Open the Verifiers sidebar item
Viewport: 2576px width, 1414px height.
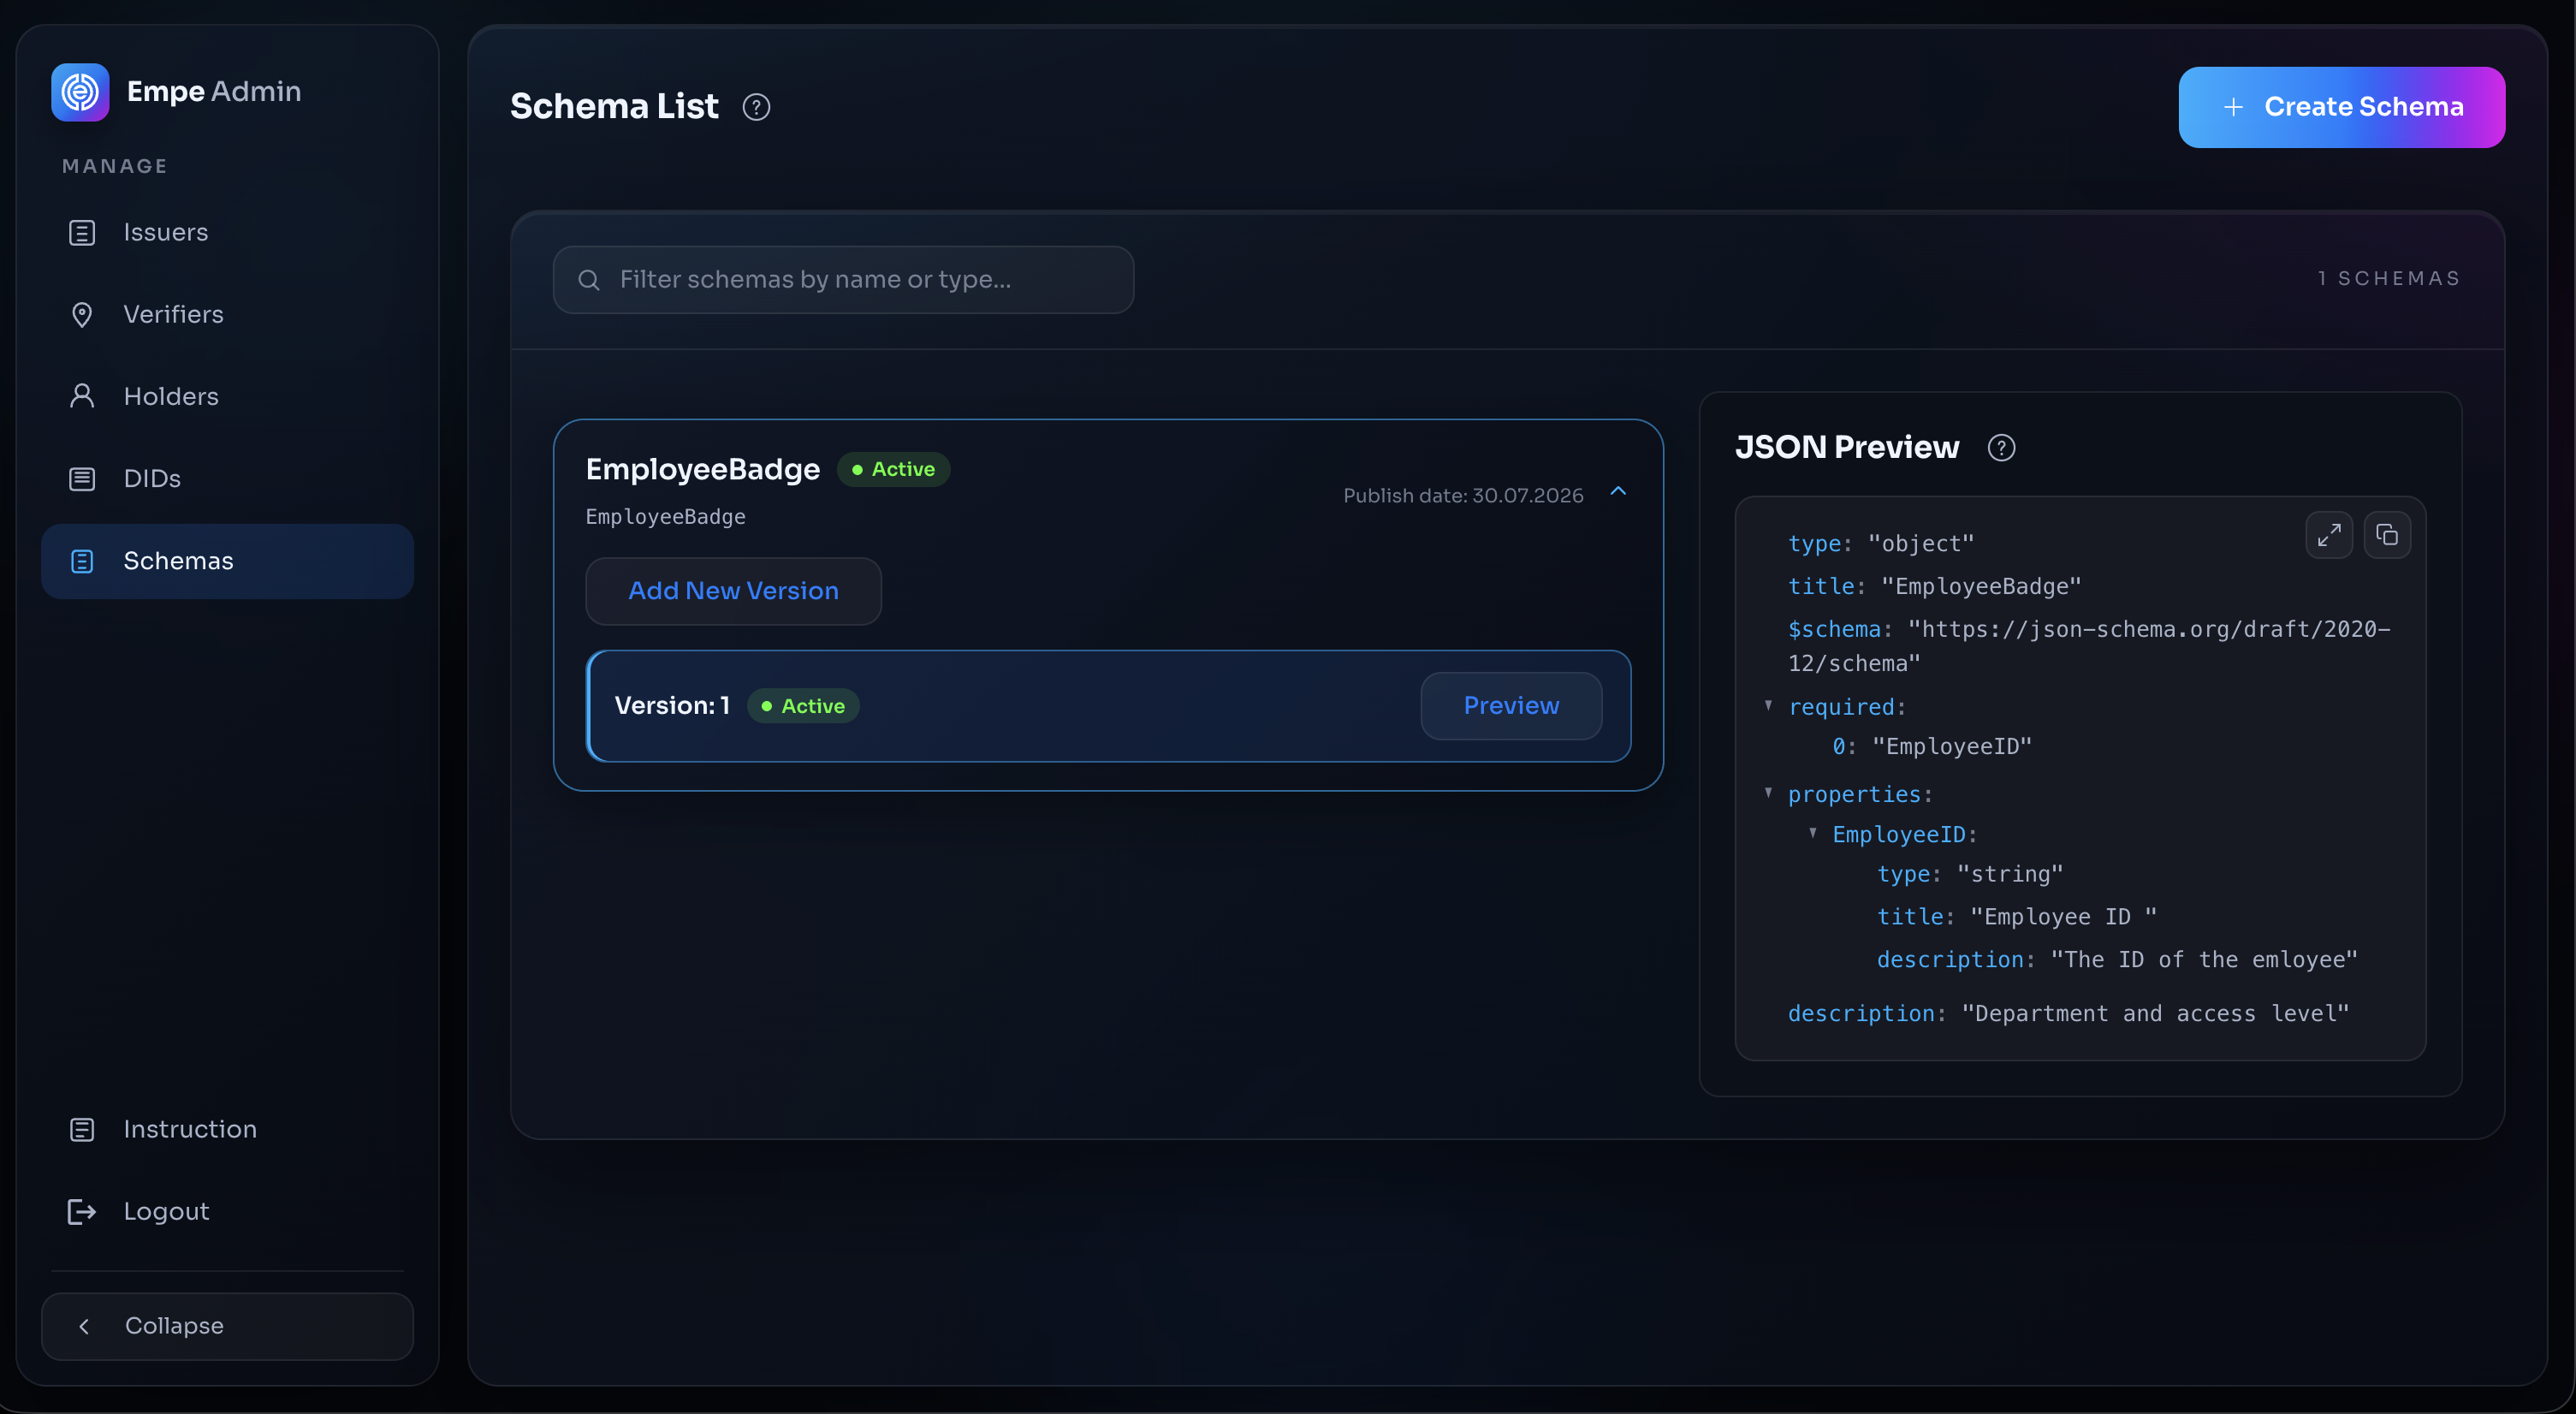click(227, 314)
